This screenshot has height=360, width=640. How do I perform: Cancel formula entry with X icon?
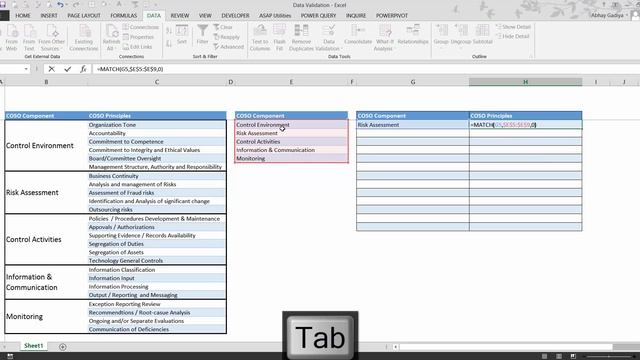click(x=51, y=69)
